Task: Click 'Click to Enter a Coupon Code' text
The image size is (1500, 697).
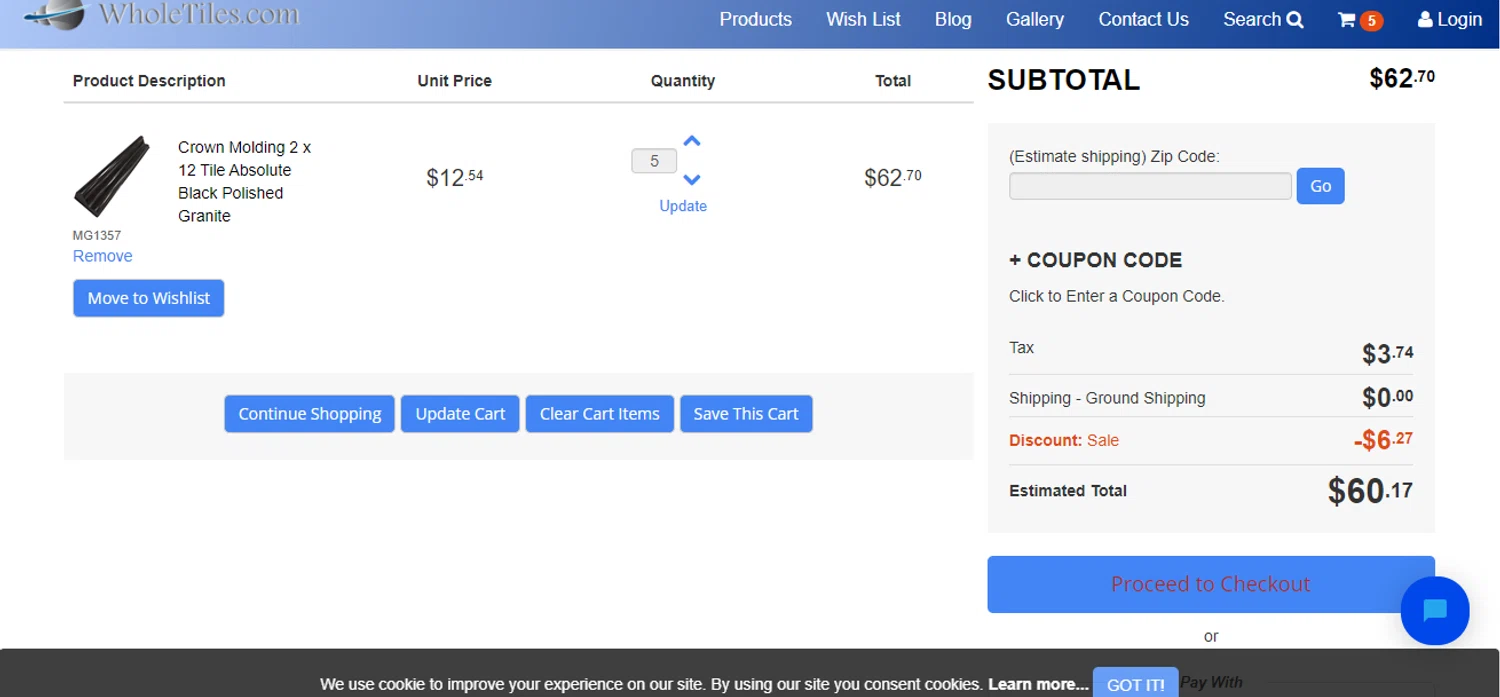Action: pyautogui.click(x=1117, y=296)
